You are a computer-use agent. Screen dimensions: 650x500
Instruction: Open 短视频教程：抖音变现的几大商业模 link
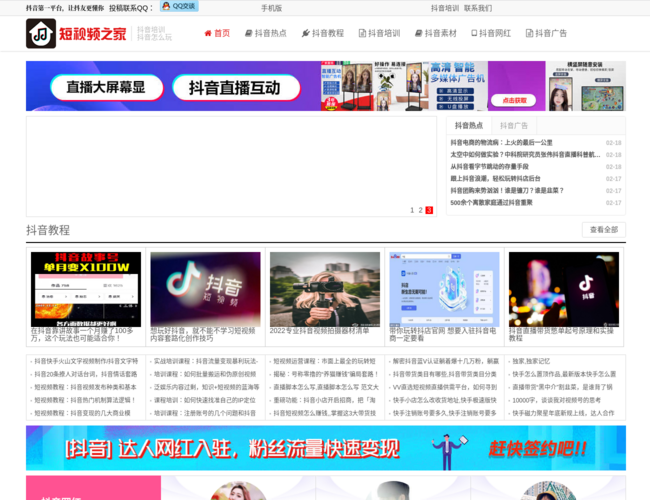[82, 413]
